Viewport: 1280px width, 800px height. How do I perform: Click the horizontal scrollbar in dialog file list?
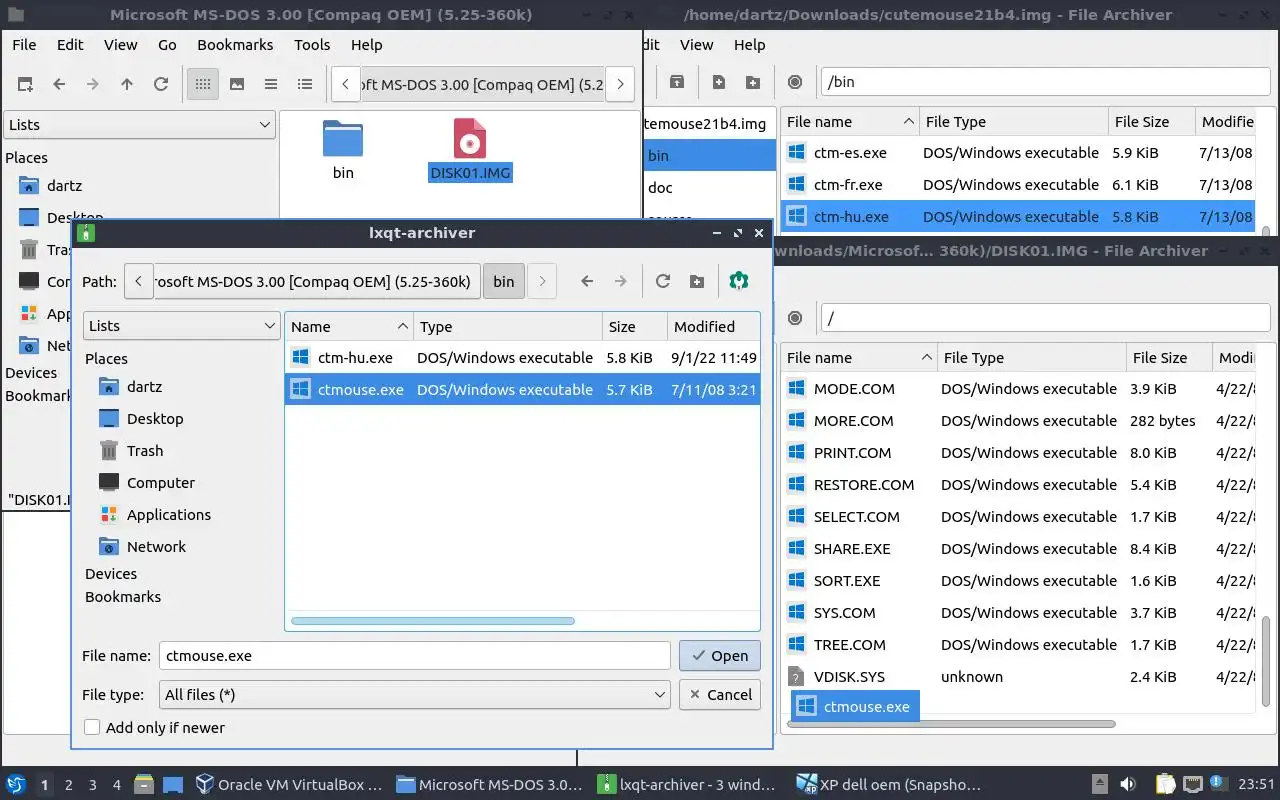pos(433,621)
